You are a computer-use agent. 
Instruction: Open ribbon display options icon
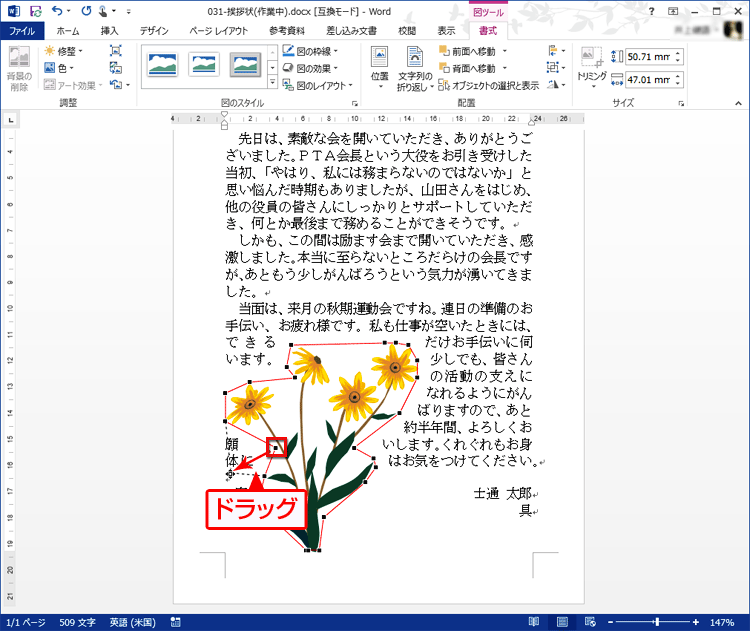673,11
